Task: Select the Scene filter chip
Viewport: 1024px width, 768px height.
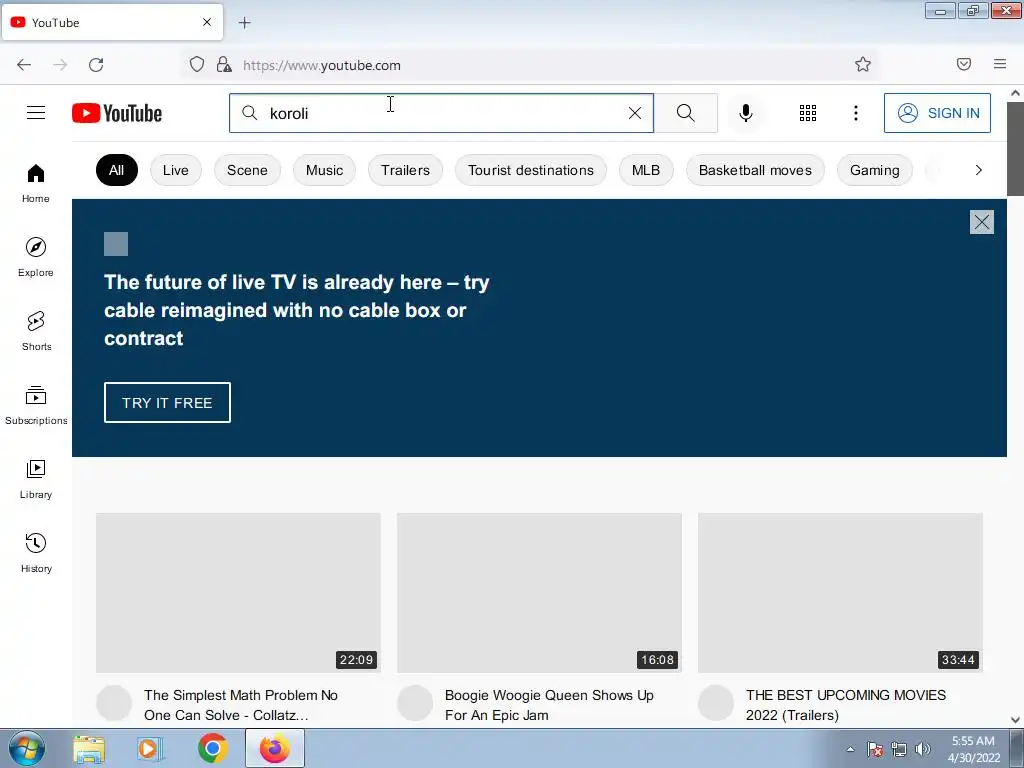Action: tap(247, 170)
